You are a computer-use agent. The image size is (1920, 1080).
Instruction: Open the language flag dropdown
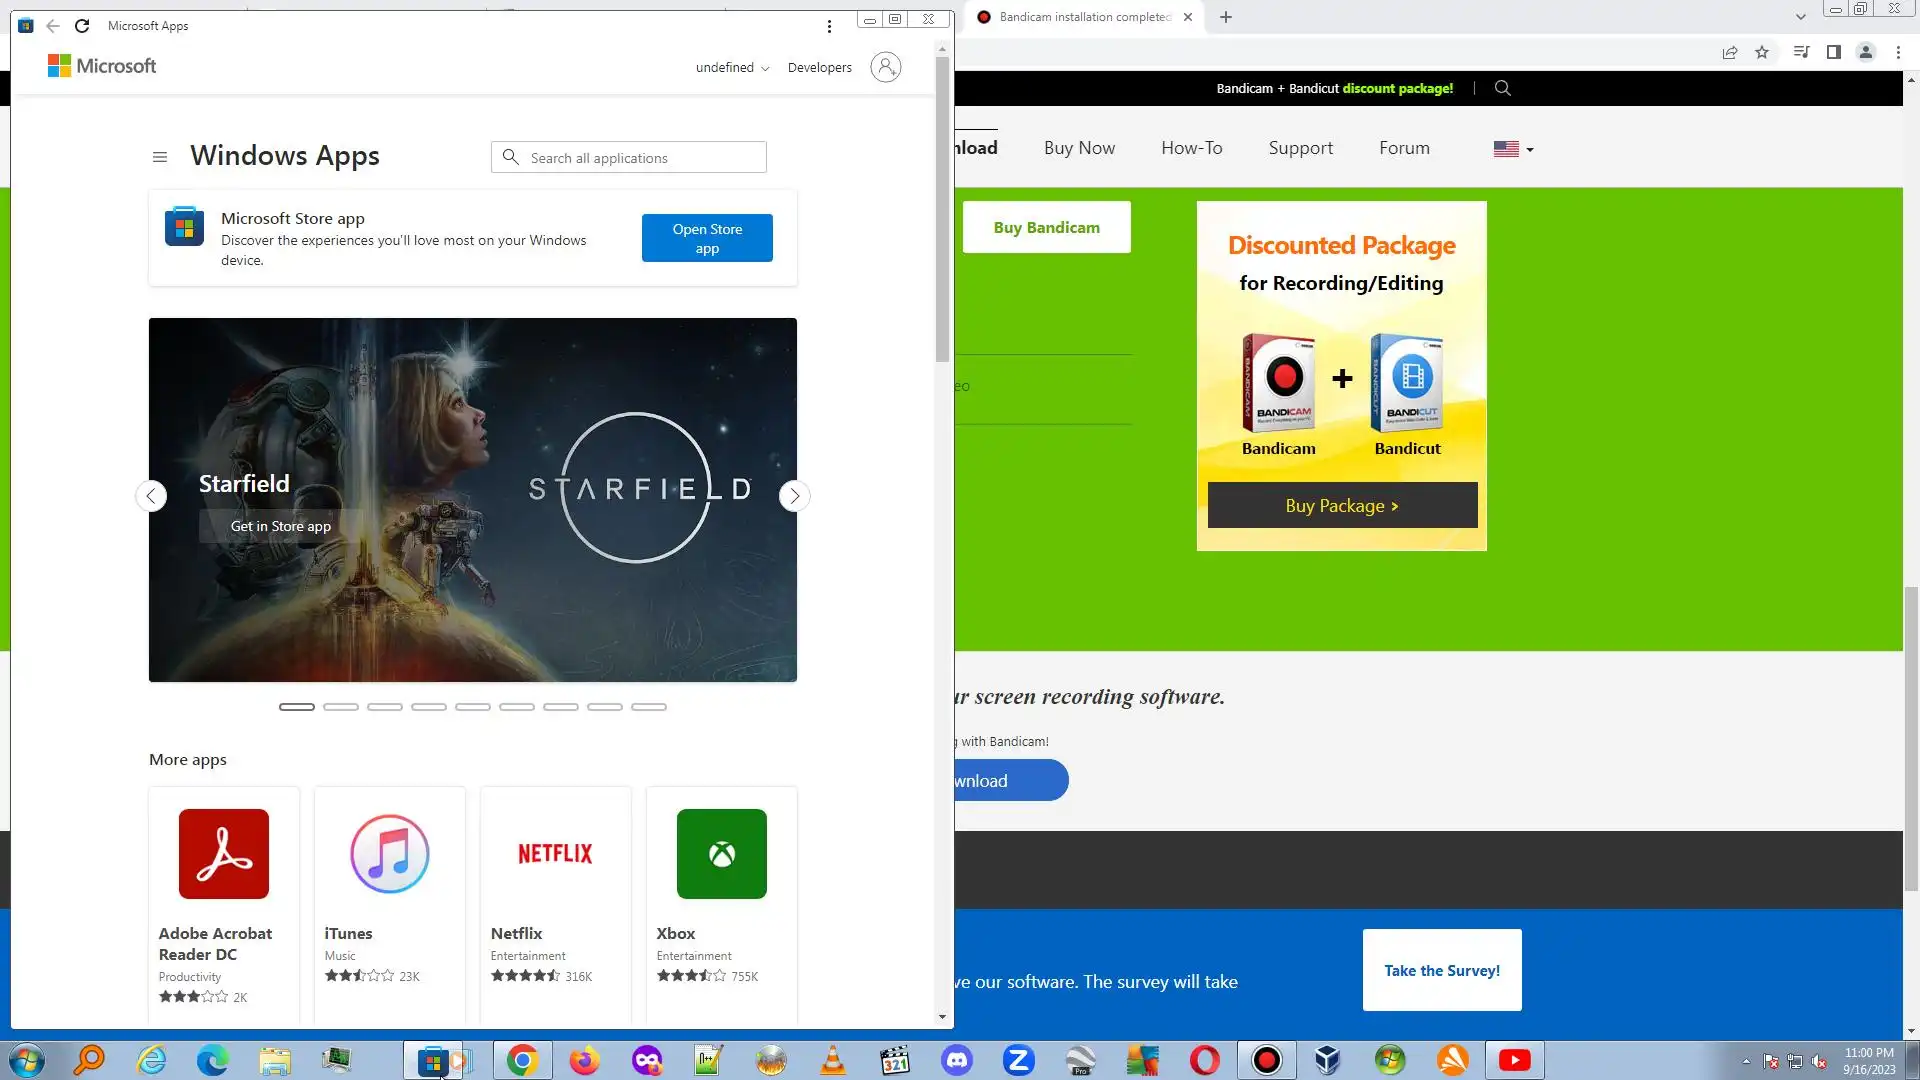[1513, 149]
